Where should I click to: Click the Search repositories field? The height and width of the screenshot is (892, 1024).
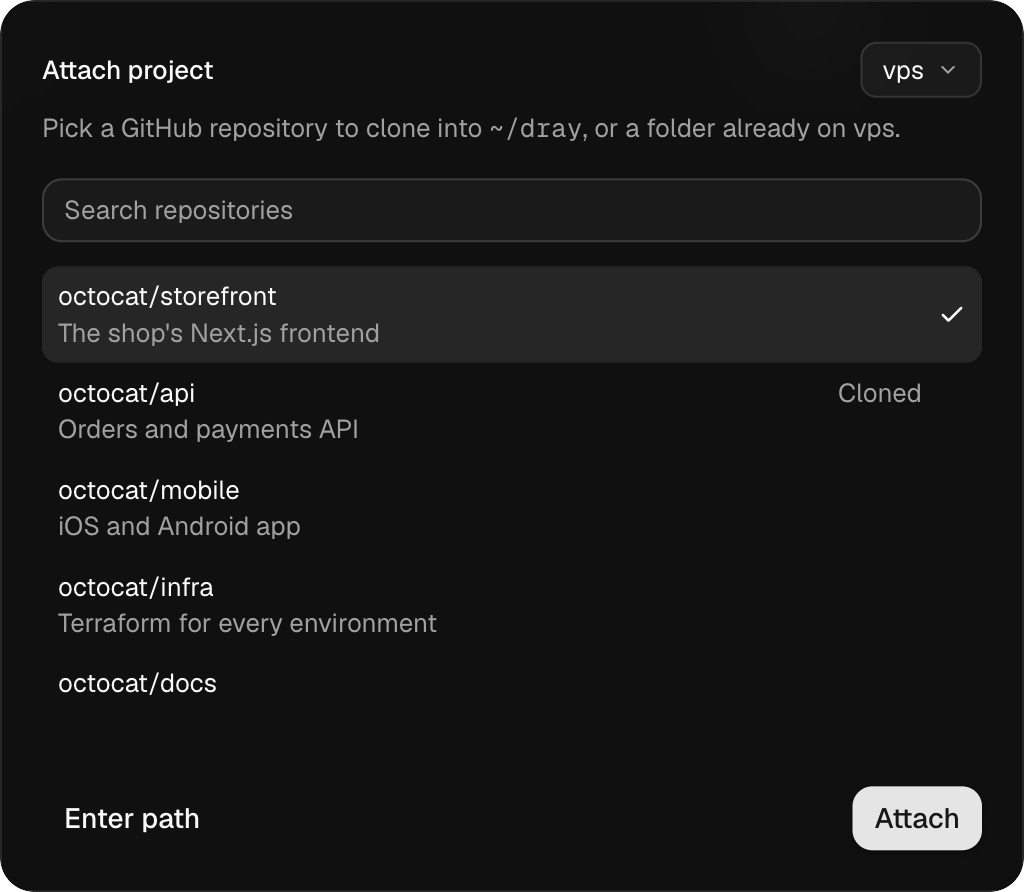pos(512,210)
